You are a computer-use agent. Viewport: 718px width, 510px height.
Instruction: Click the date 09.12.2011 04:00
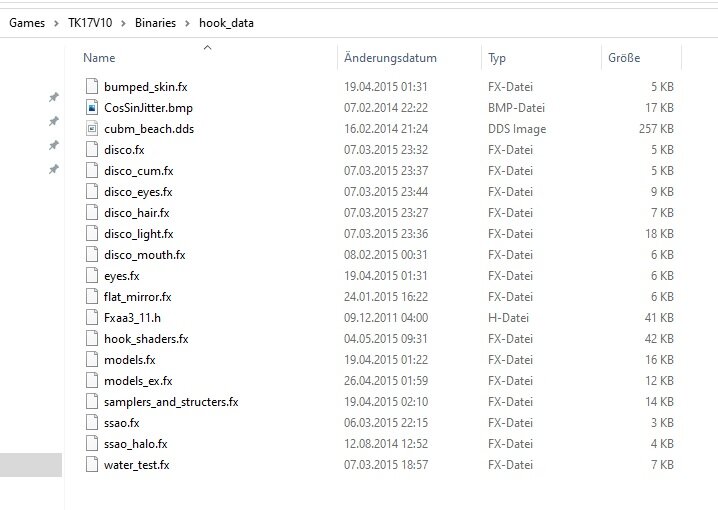pyautogui.click(x=386, y=318)
